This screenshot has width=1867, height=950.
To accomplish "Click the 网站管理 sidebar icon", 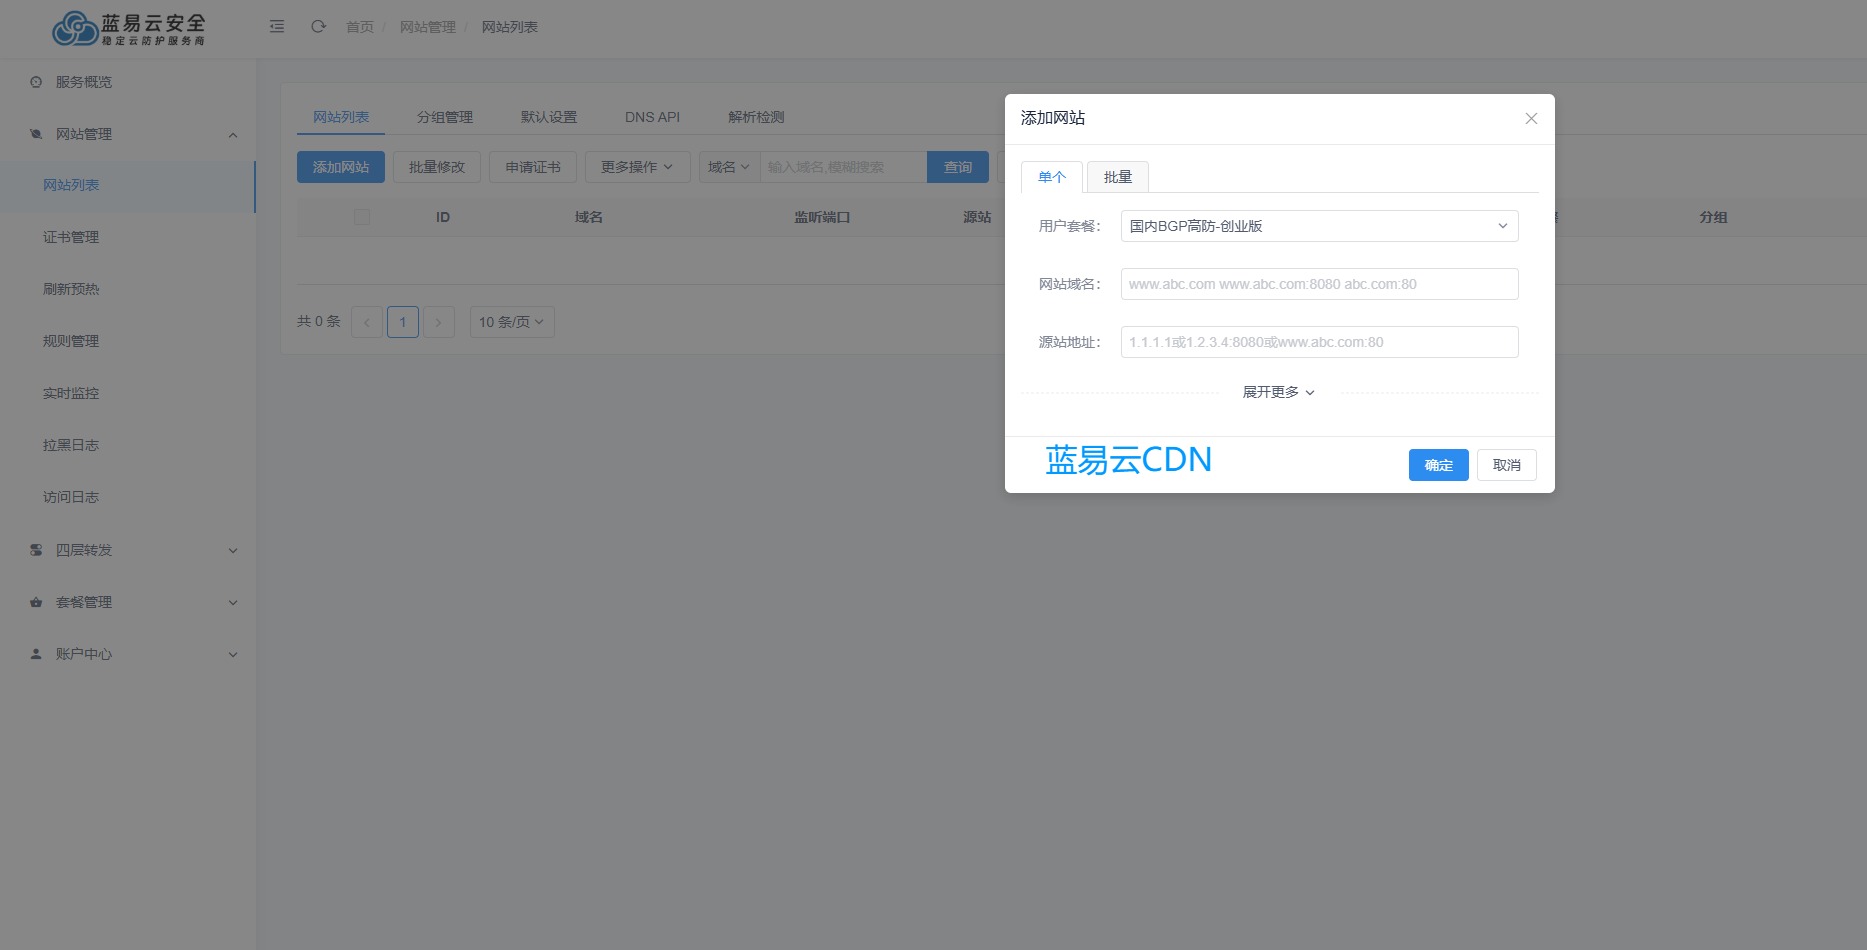I will click(35, 134).
